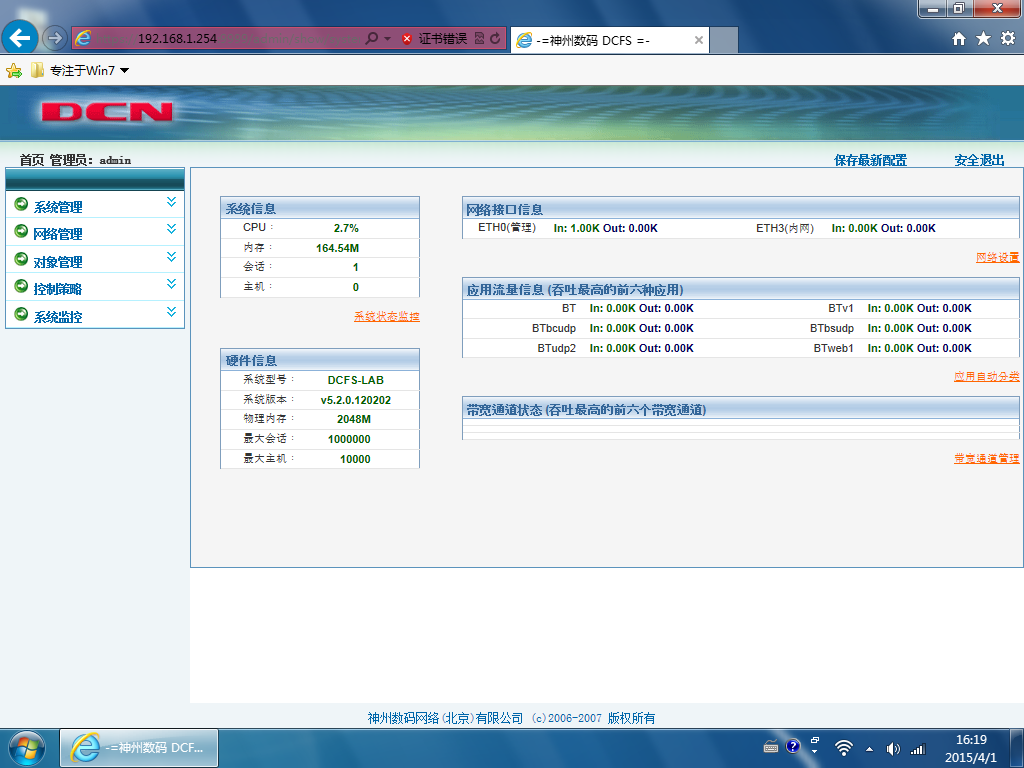Expand 控制策略 with double chevron
This screenshot has width=1024, height=768.
pyautogui.click(x=171, y=283)
